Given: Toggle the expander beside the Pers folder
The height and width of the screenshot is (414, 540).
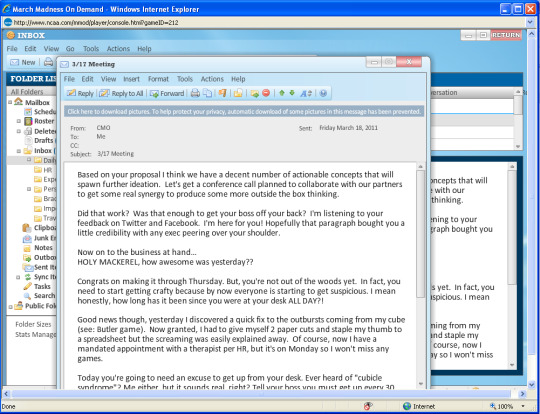Looking at the screenshot, I should pos(29,189).
